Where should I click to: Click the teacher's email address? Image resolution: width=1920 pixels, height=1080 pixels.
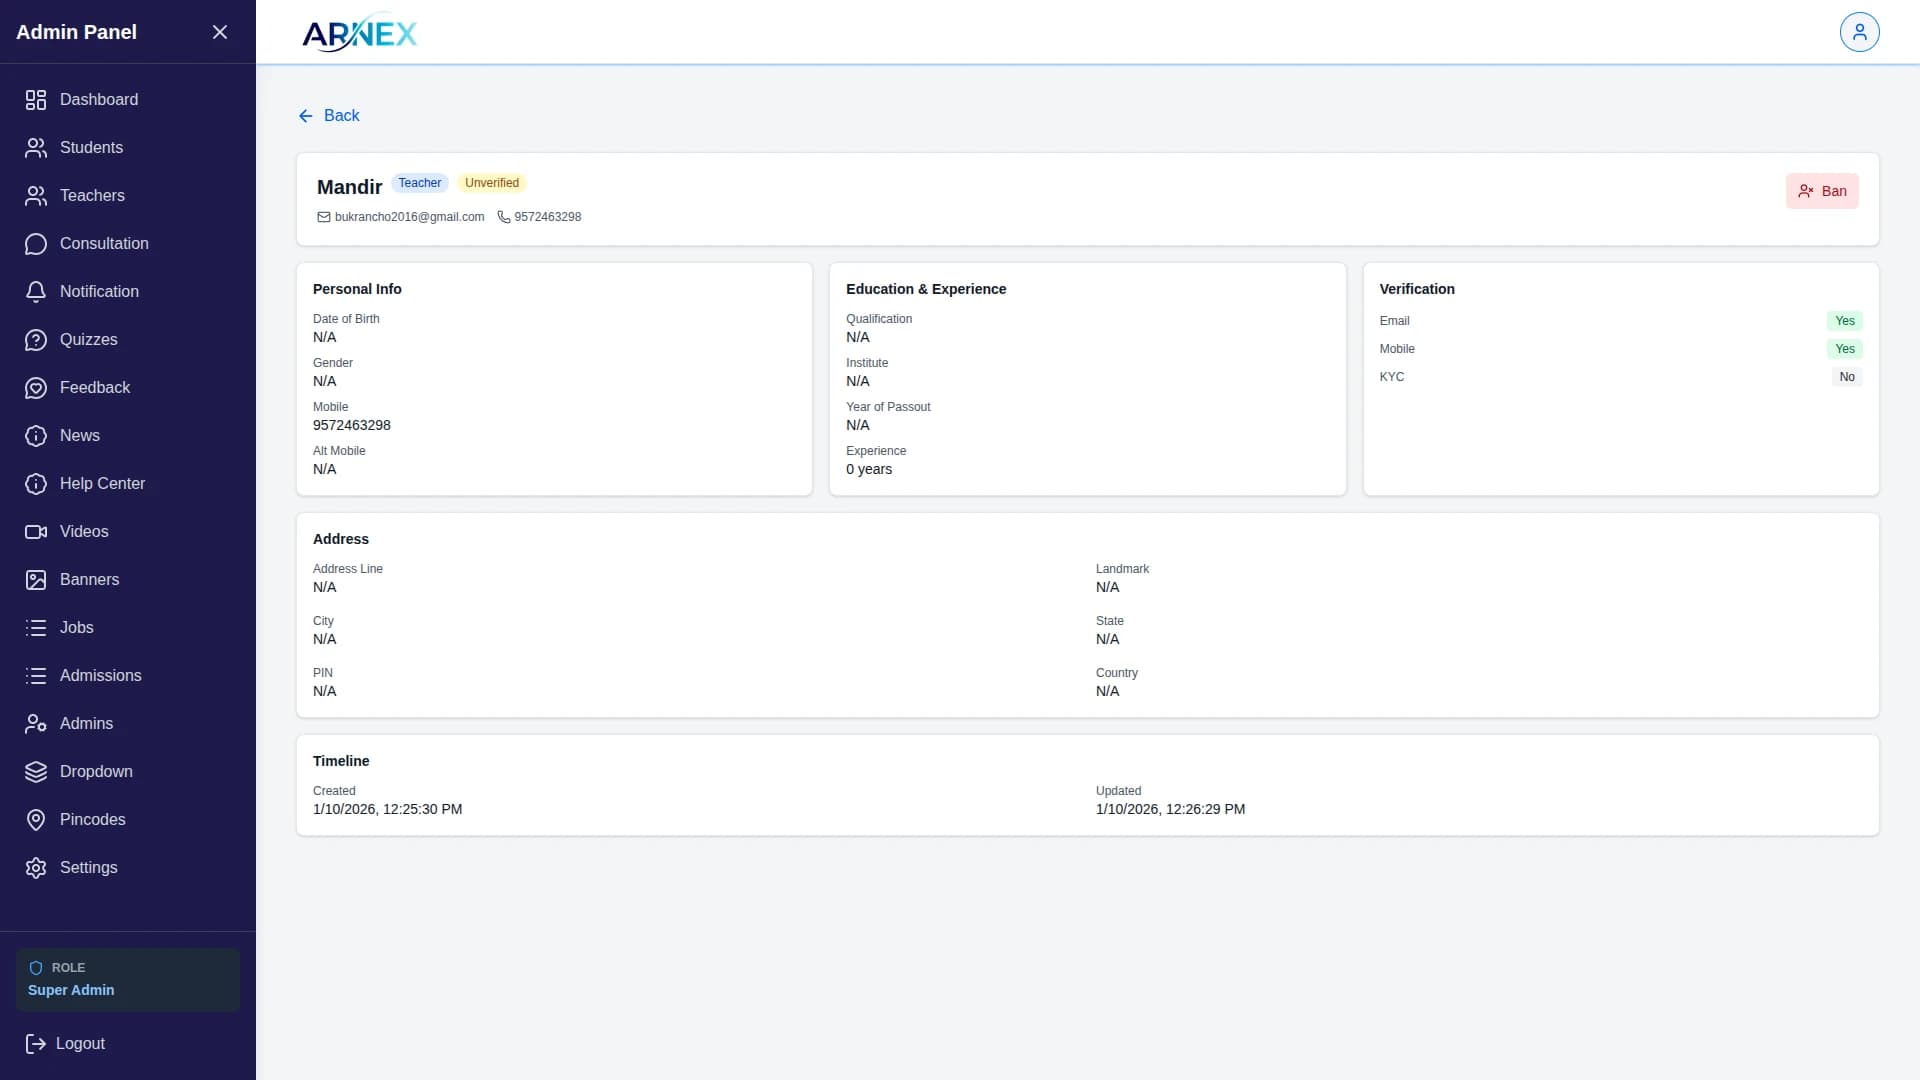(x=408, y=217)
